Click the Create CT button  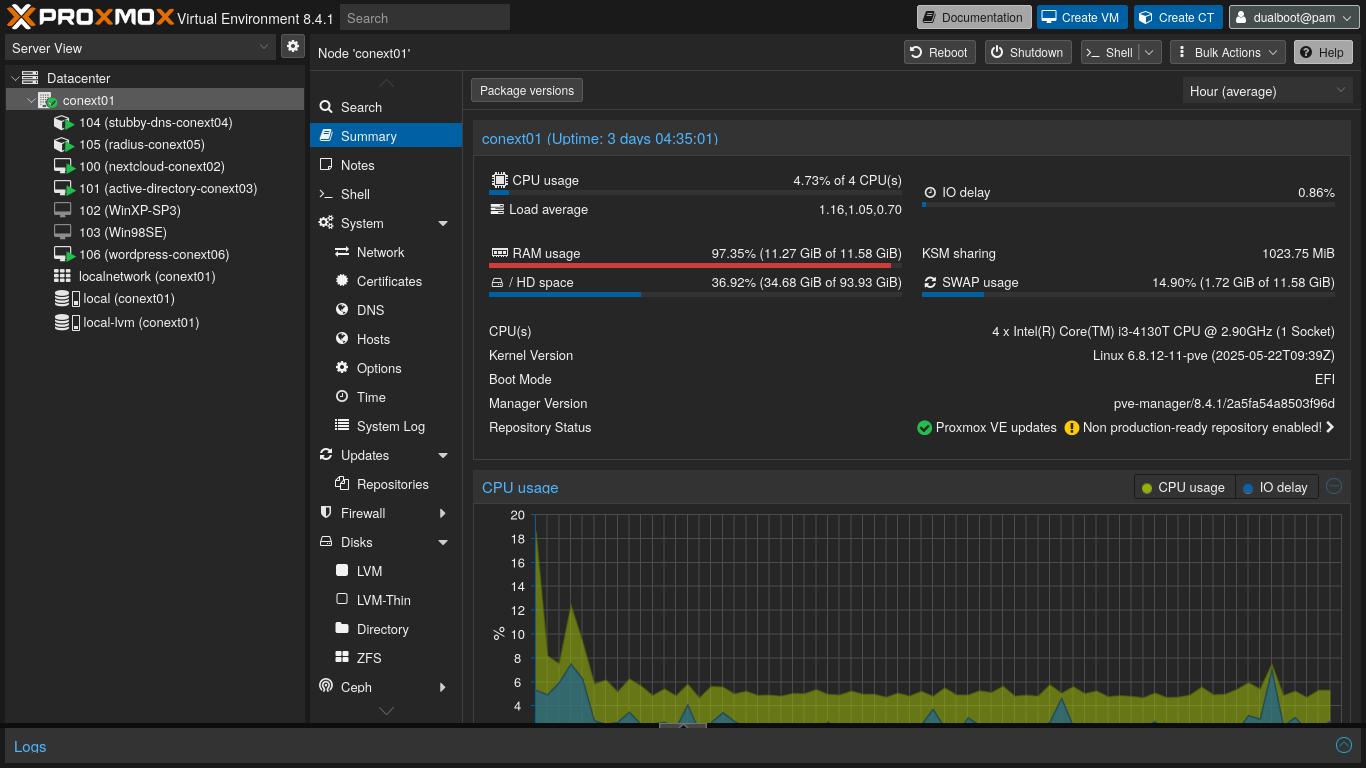coord(1178,17)
